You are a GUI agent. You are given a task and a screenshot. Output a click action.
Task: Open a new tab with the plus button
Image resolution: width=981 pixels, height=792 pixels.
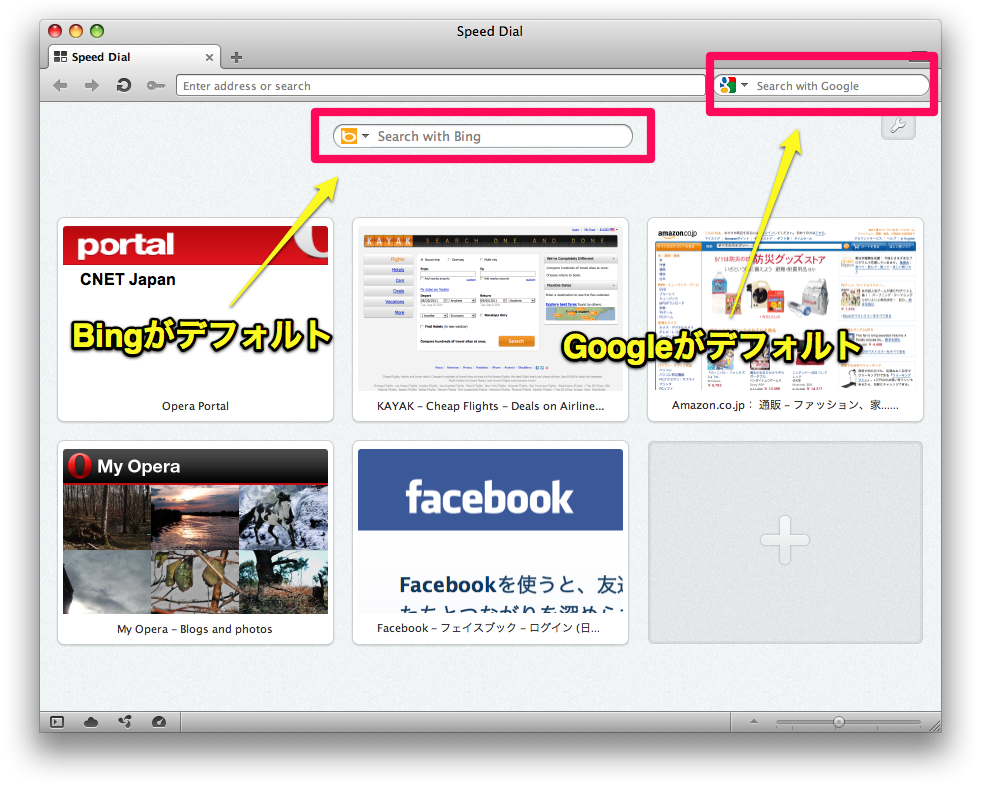[x=236, y=58]
